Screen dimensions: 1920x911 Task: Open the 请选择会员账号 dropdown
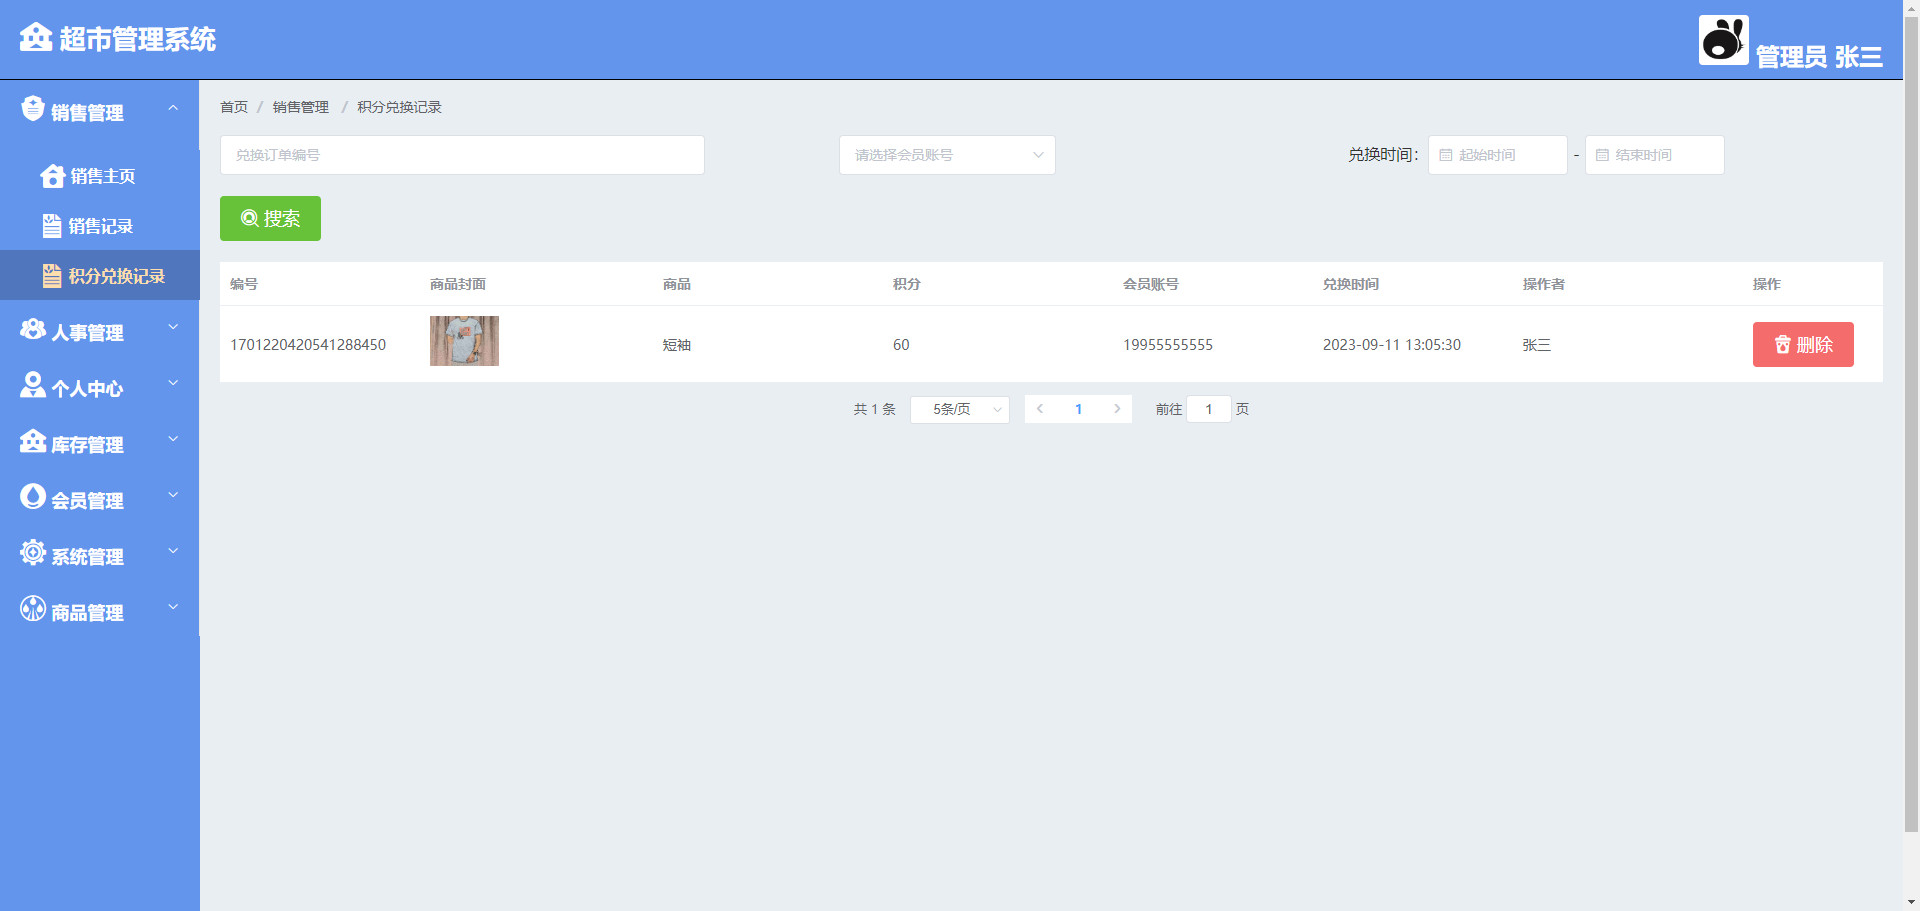coord(947,155)
